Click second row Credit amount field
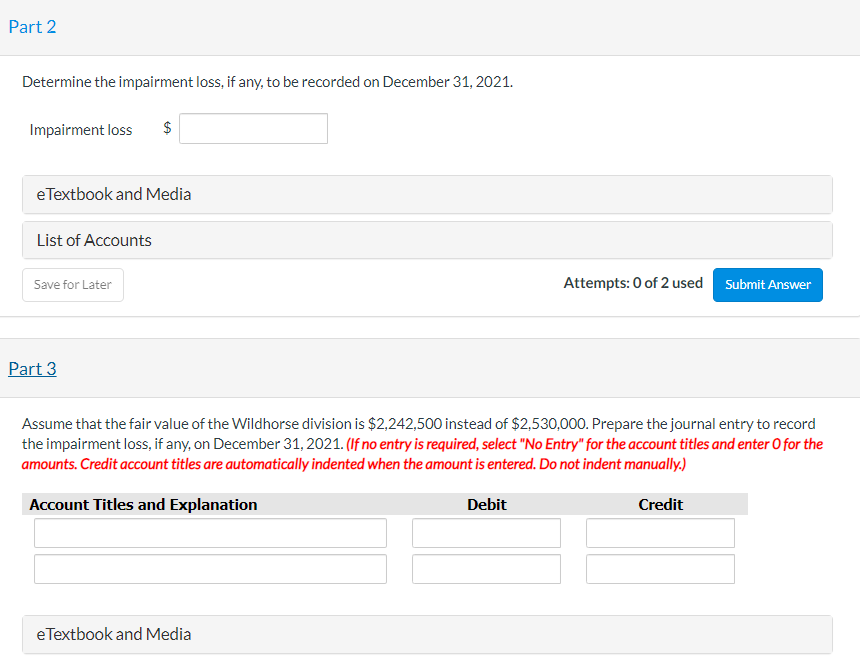The height and width of the screenshot is (661, 860). pos(660,569)
